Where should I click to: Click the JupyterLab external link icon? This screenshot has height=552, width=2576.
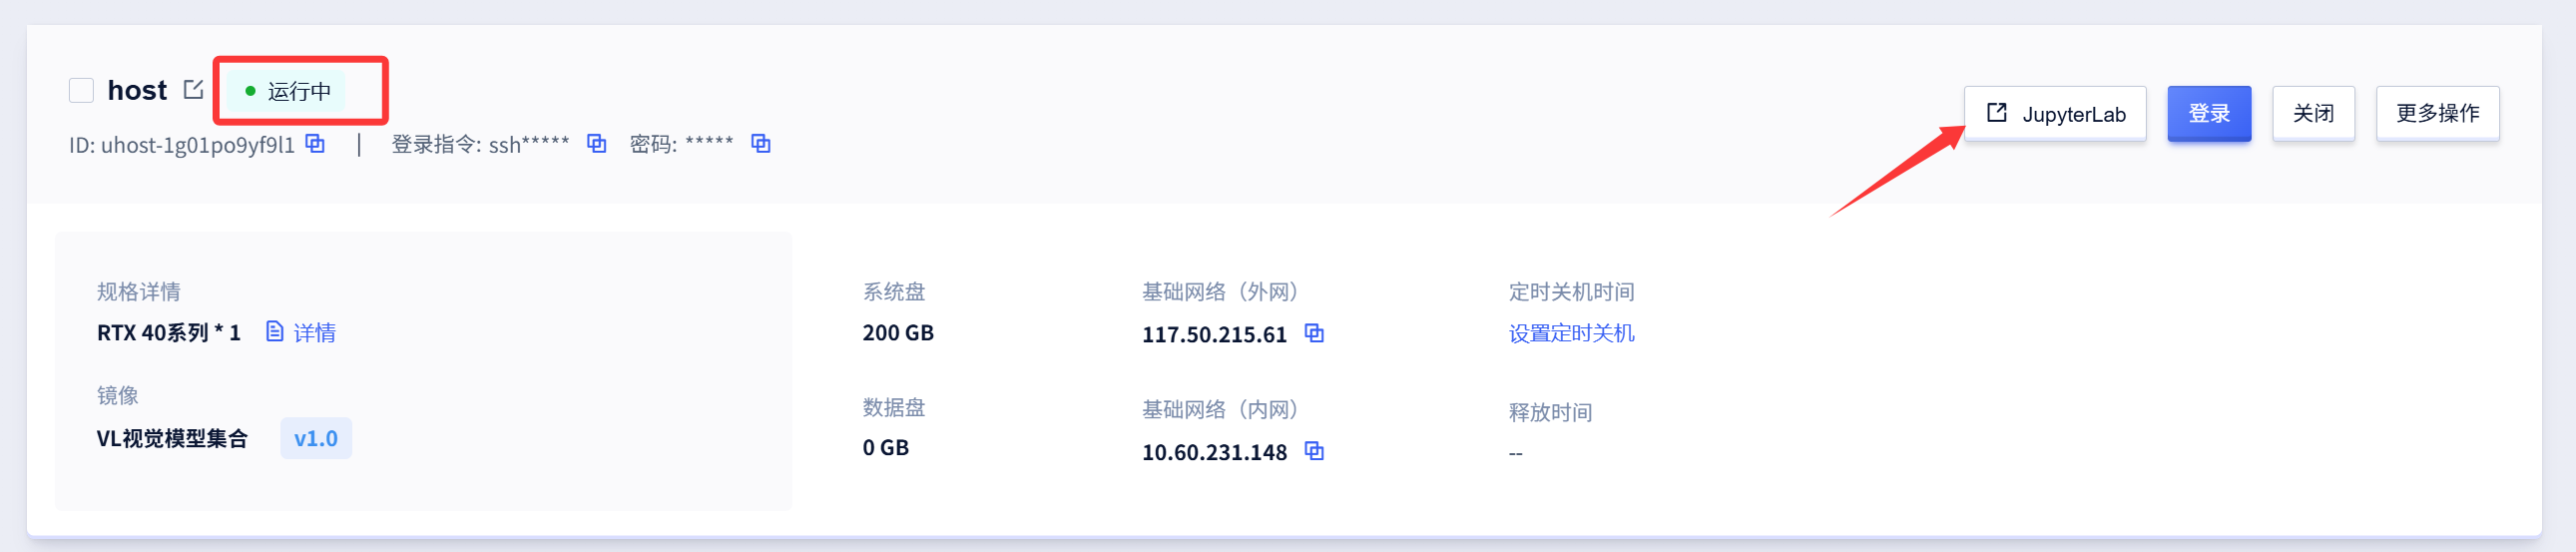pyautogui.click(x=1996, y=113)
